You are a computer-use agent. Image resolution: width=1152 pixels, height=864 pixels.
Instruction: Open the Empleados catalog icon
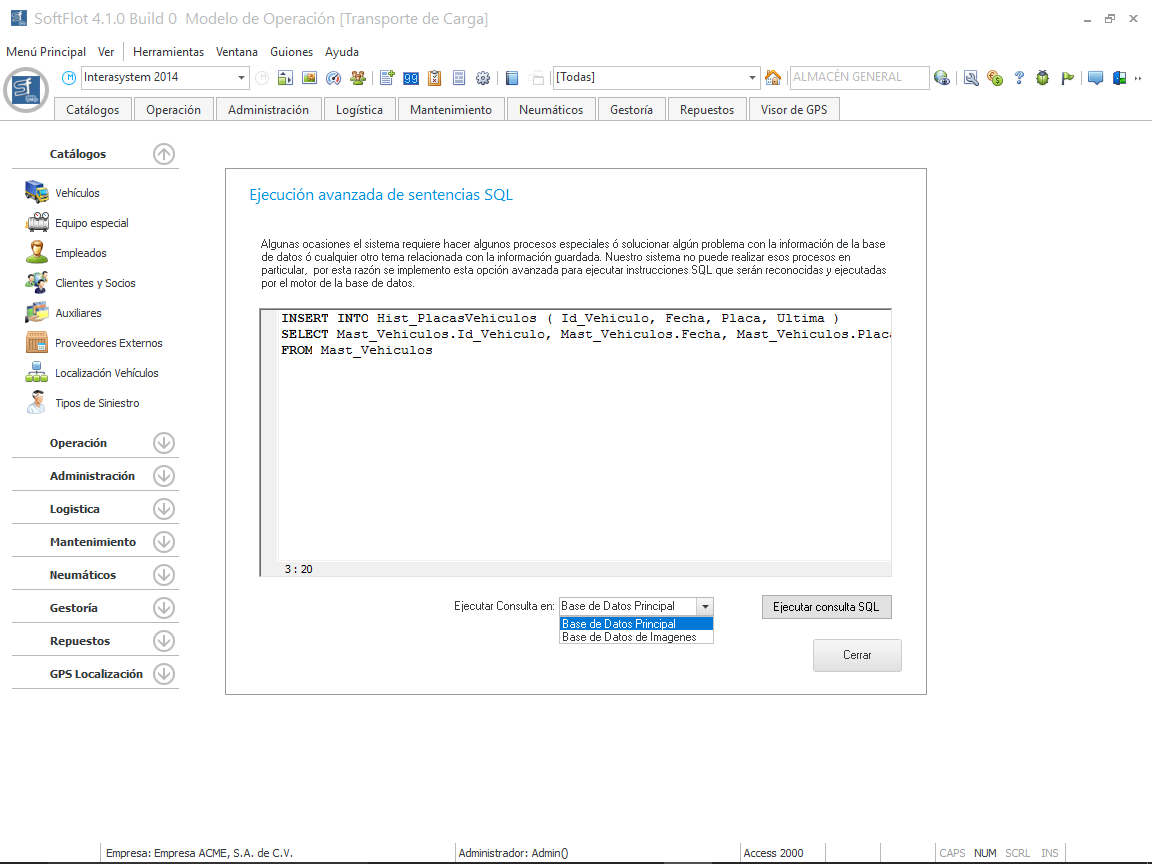pos(37,253)
